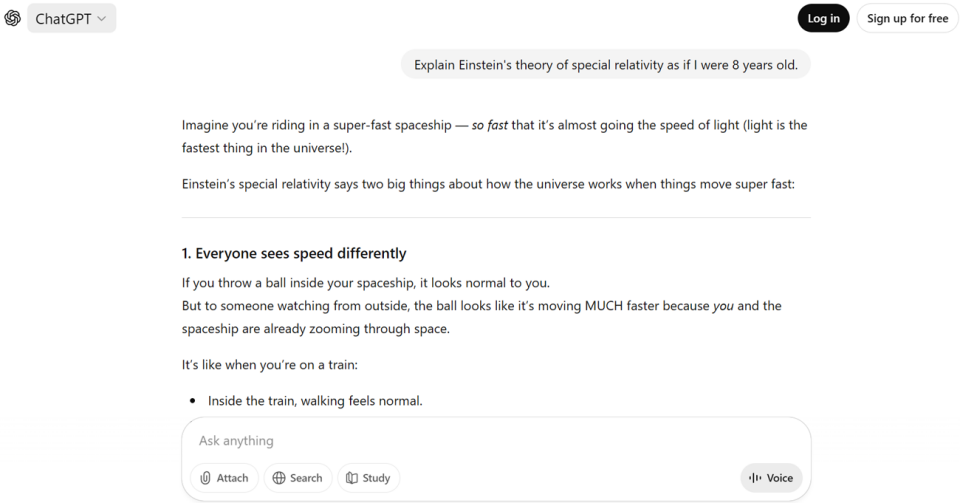The image size is (960, 503).
Task: Enable web Search with the globe icon
Action: 297,478
